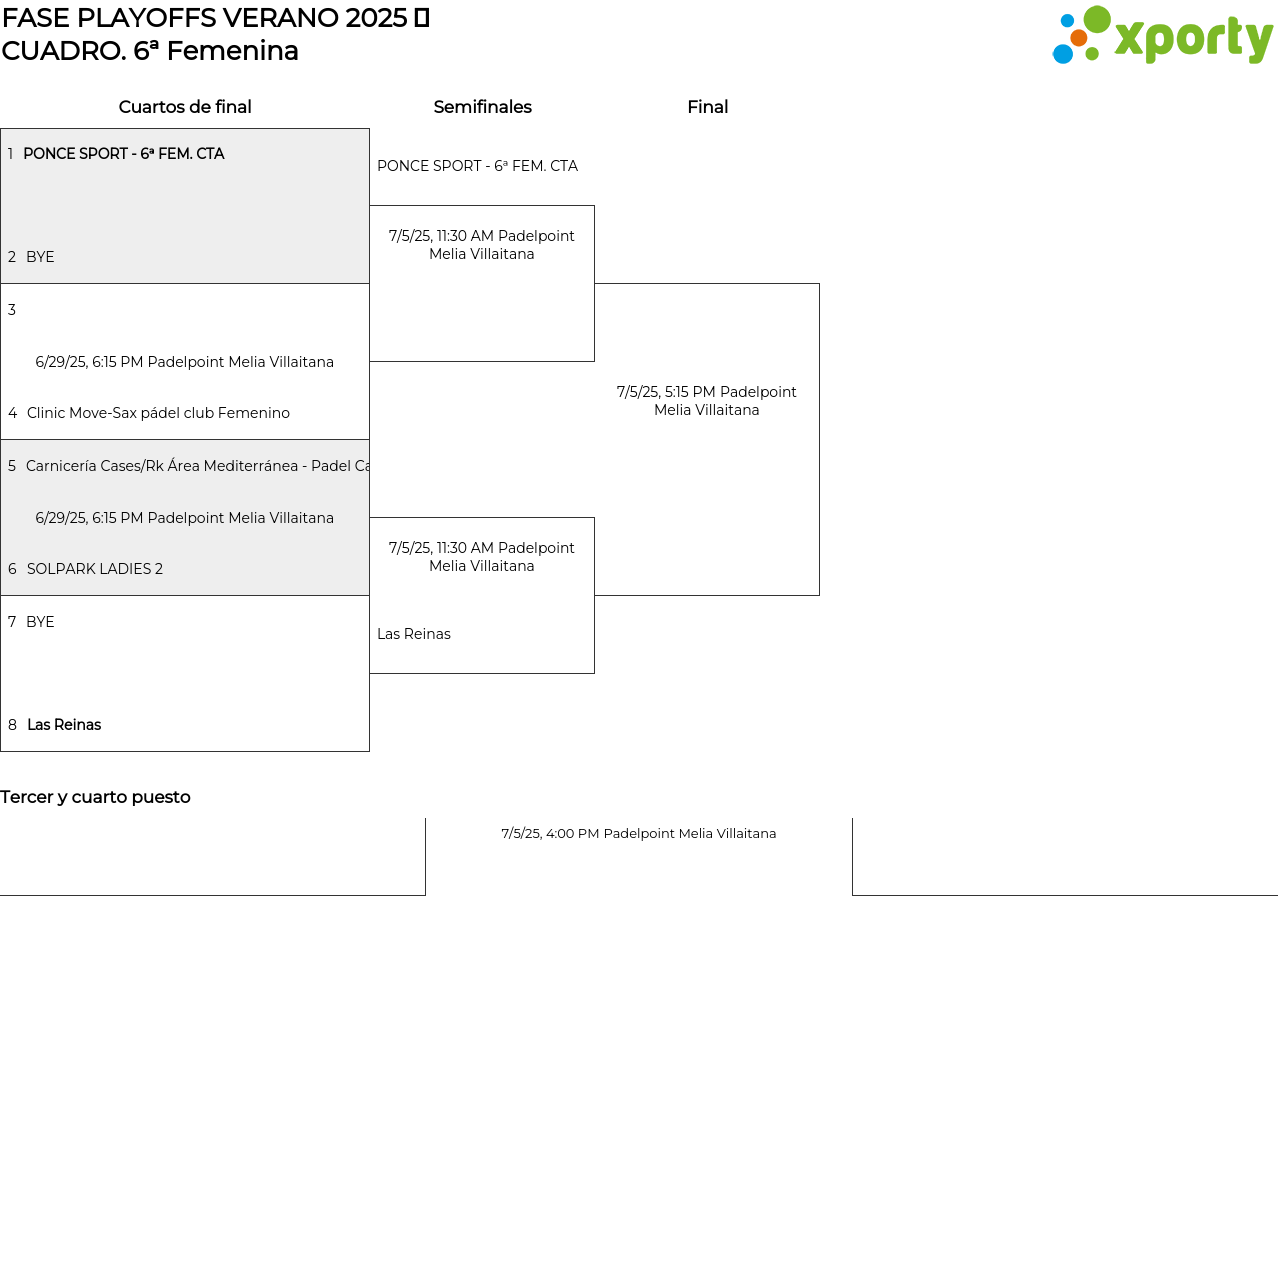Click Las Reinas in the semifinal column
The width and height of the screenshot is (1280, 1282).
[x=414, y=634]
